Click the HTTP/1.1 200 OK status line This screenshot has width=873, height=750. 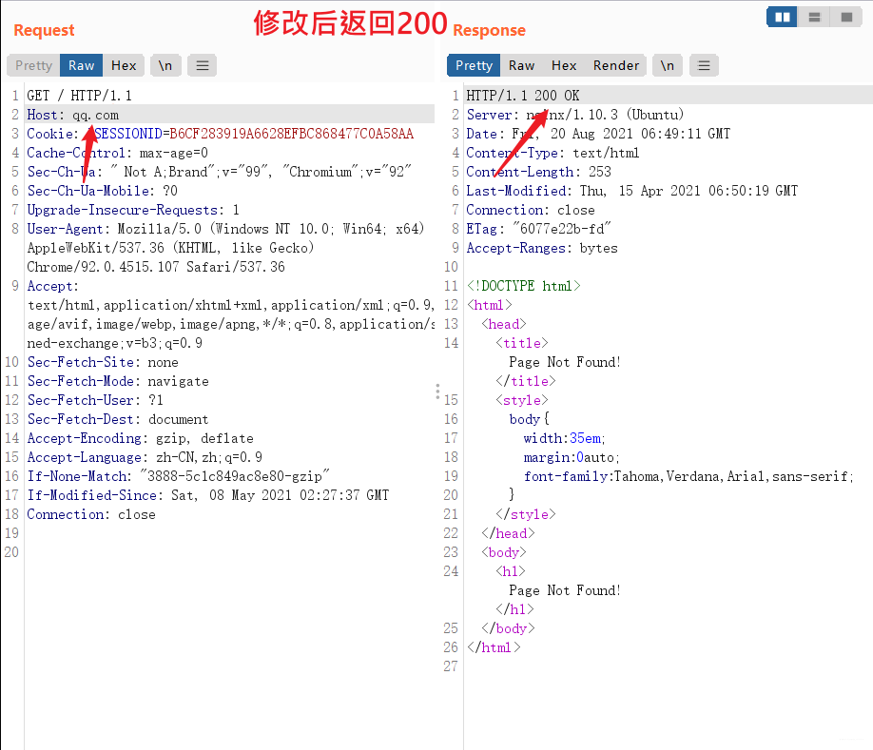523,96
